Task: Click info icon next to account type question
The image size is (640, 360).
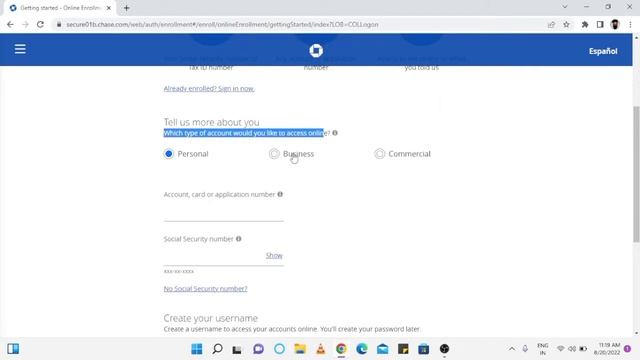Action: [335, 133]
